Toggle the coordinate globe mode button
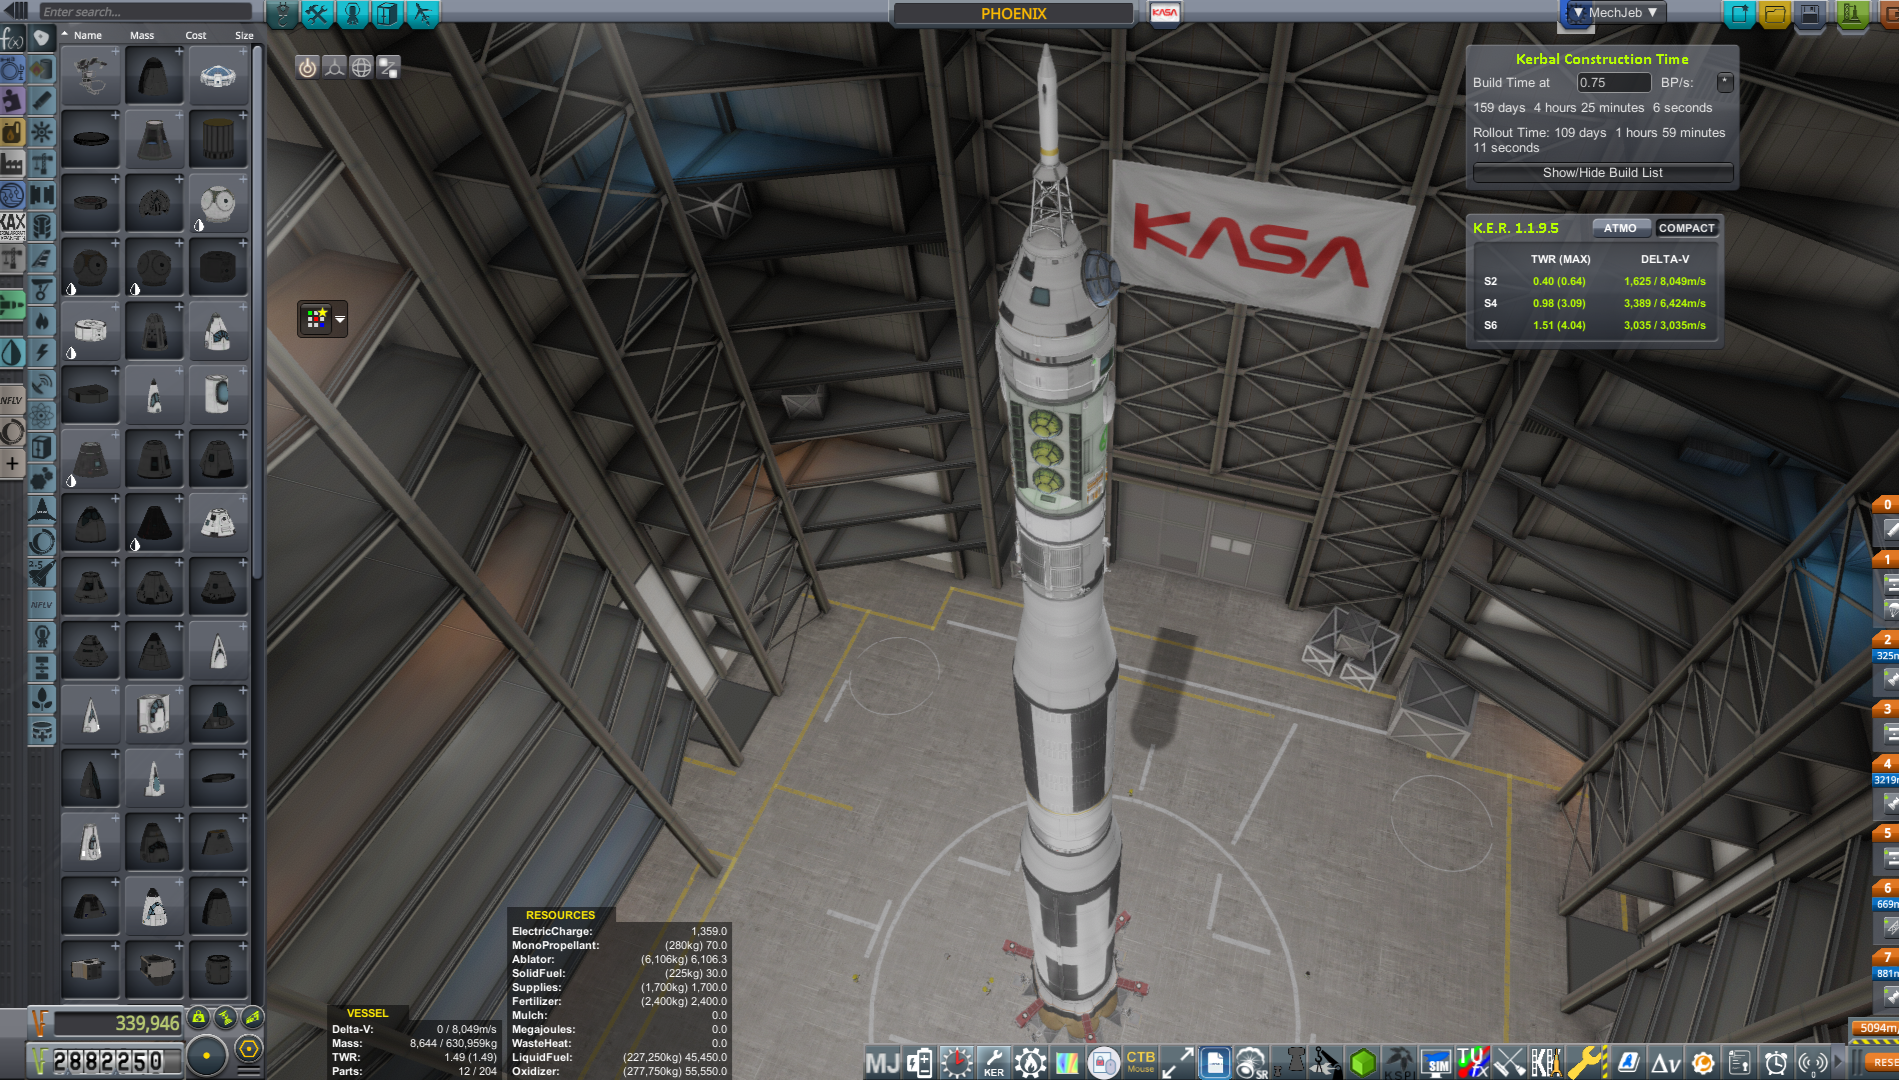The image size is (1899, 1080). [x=361, y=67]
